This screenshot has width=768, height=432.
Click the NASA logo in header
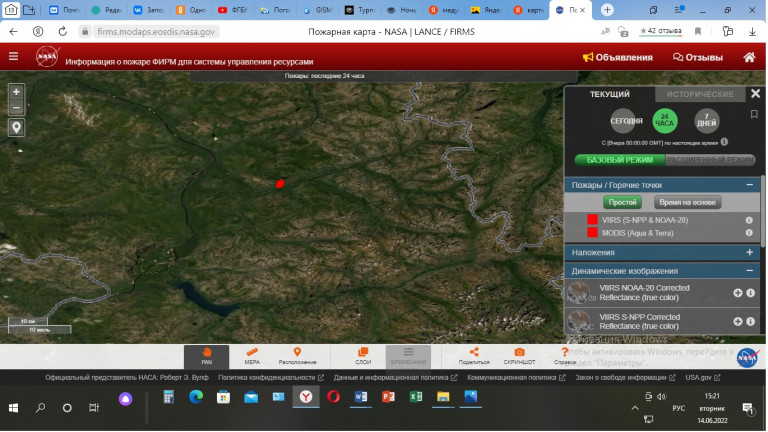click(x=48, y=57)
